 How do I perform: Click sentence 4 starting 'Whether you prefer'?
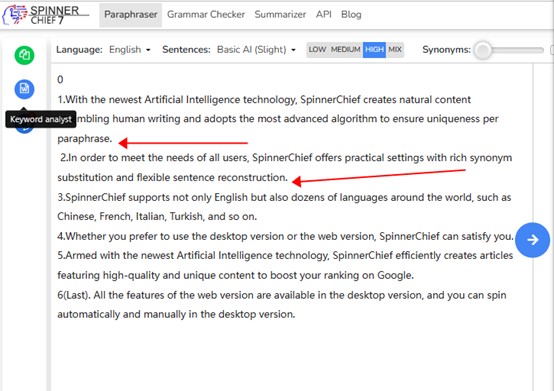pyautogui.click(x=285, y=236)
